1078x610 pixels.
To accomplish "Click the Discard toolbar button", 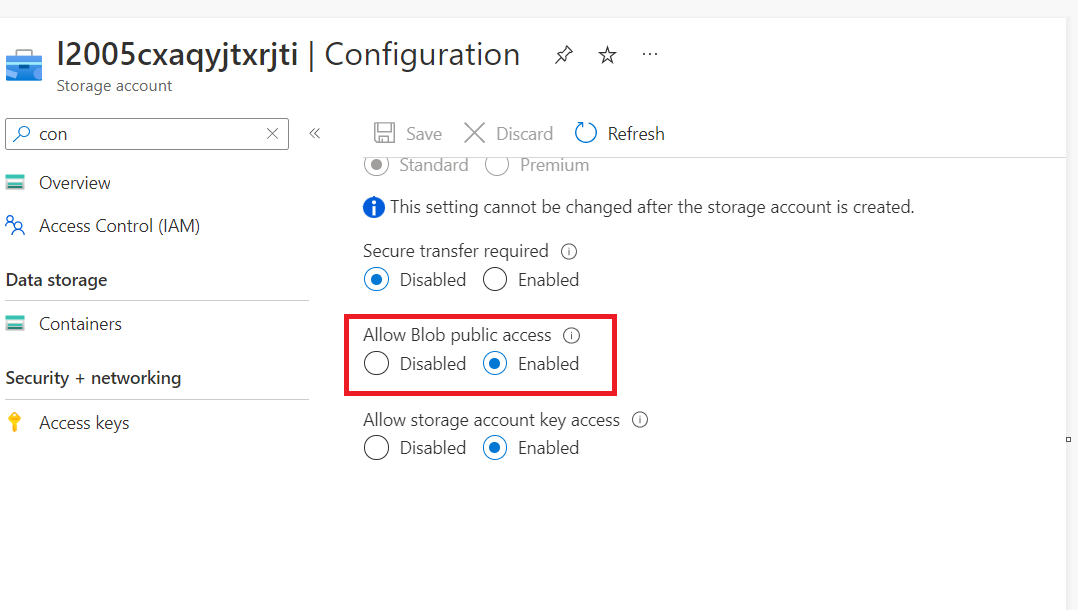I will (509, 134).
